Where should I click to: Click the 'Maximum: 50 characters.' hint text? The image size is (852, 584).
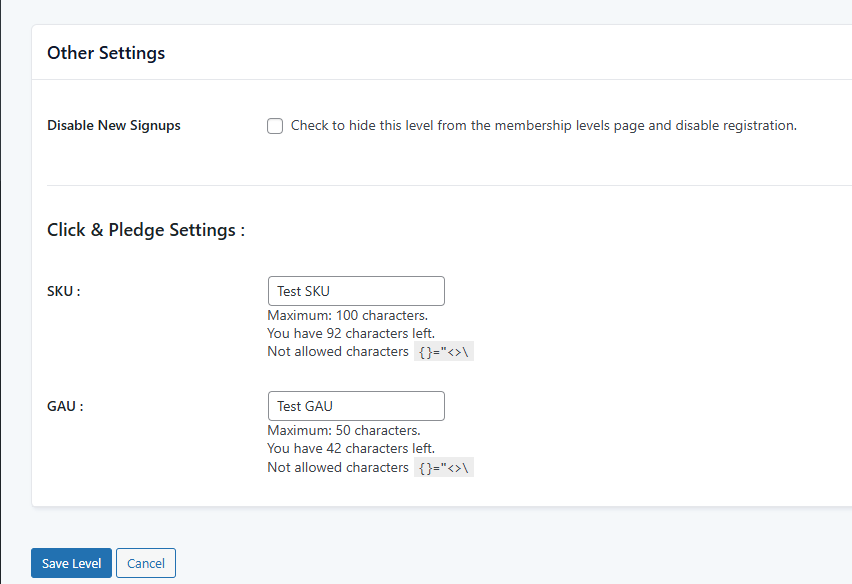(344, 430)
